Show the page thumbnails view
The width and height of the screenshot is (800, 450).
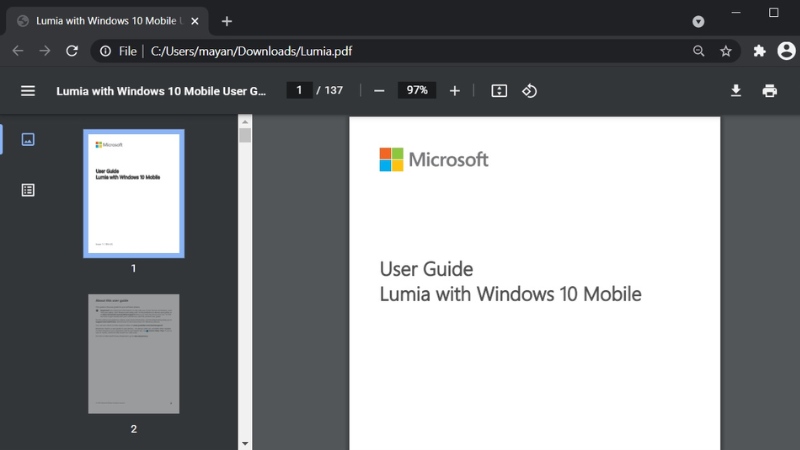pos(28,140)
